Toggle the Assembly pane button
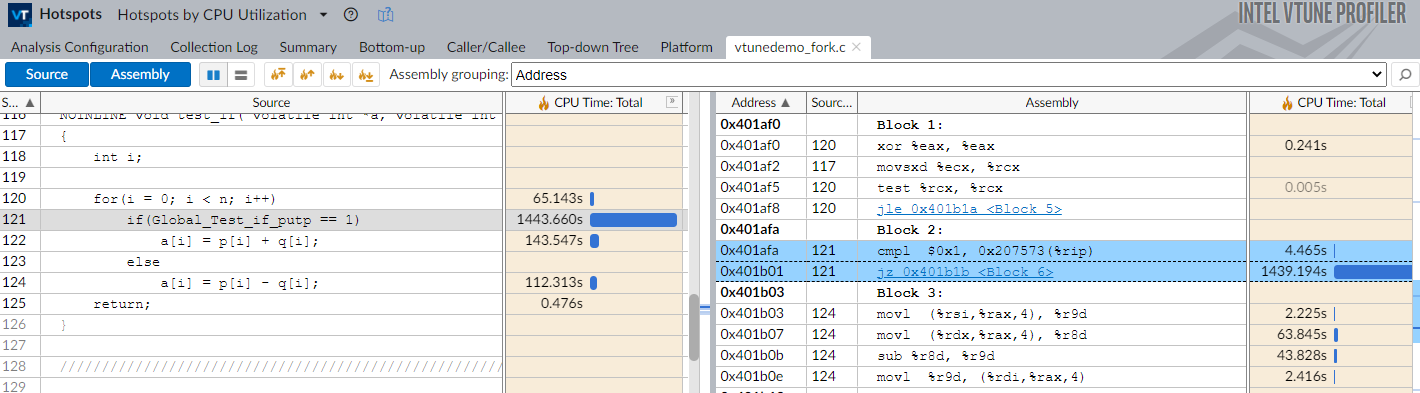This screenshot has height=393, width=1420. click(x=140, y=75)
